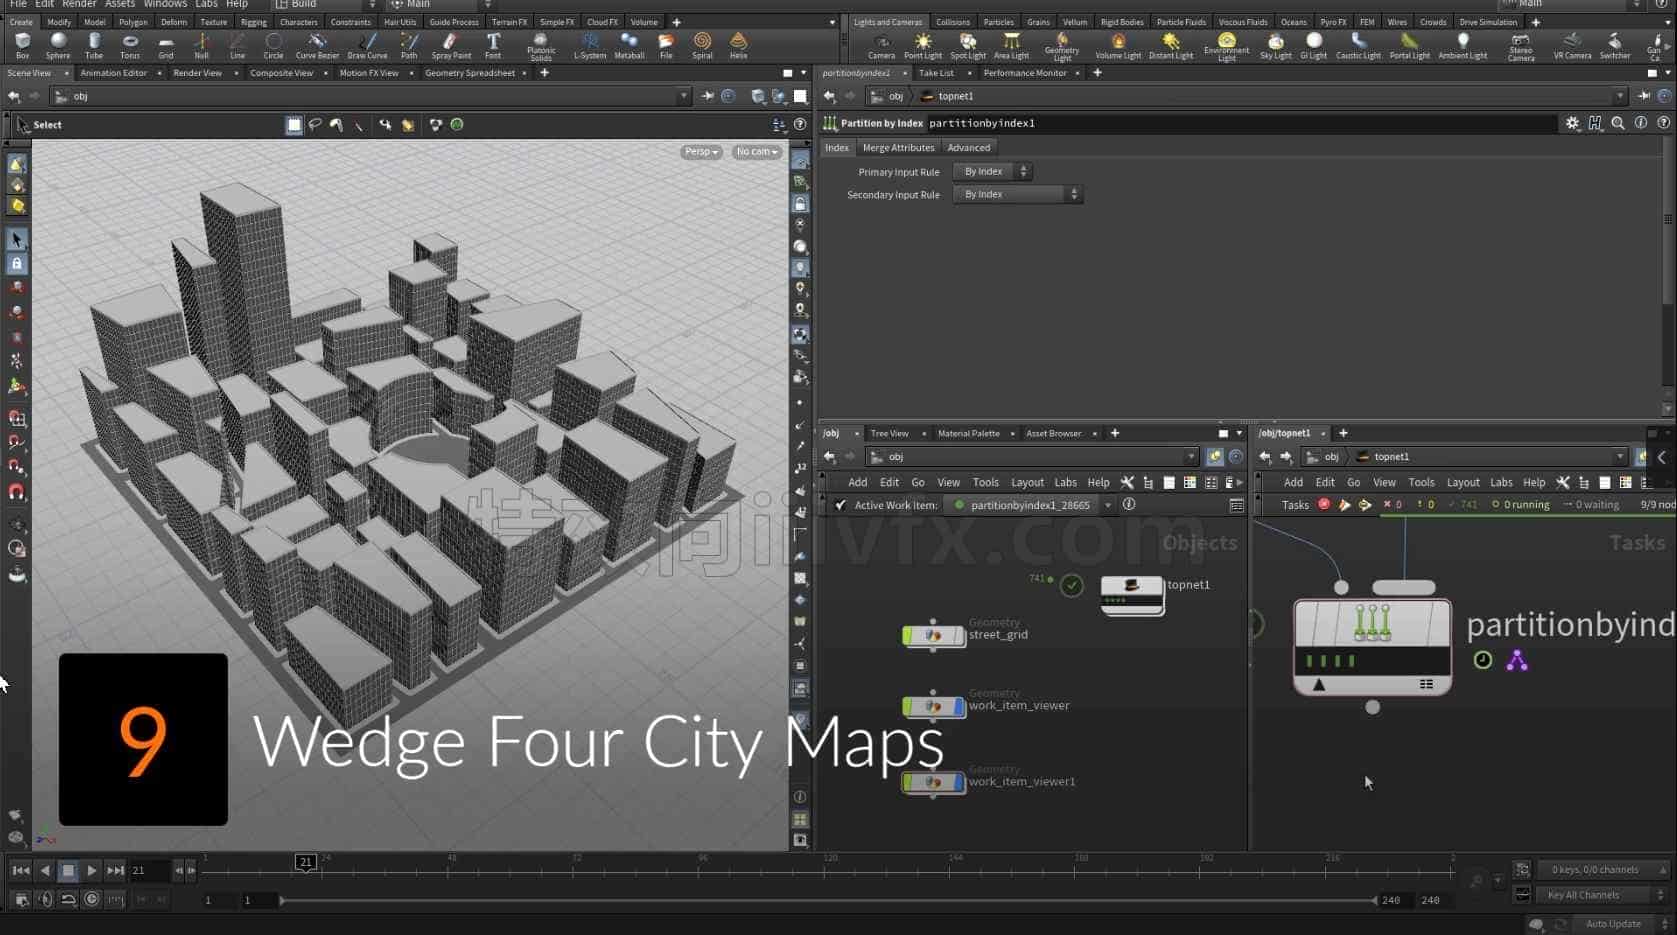
Task: Play the timeline forward
Action: click(91, 871)
